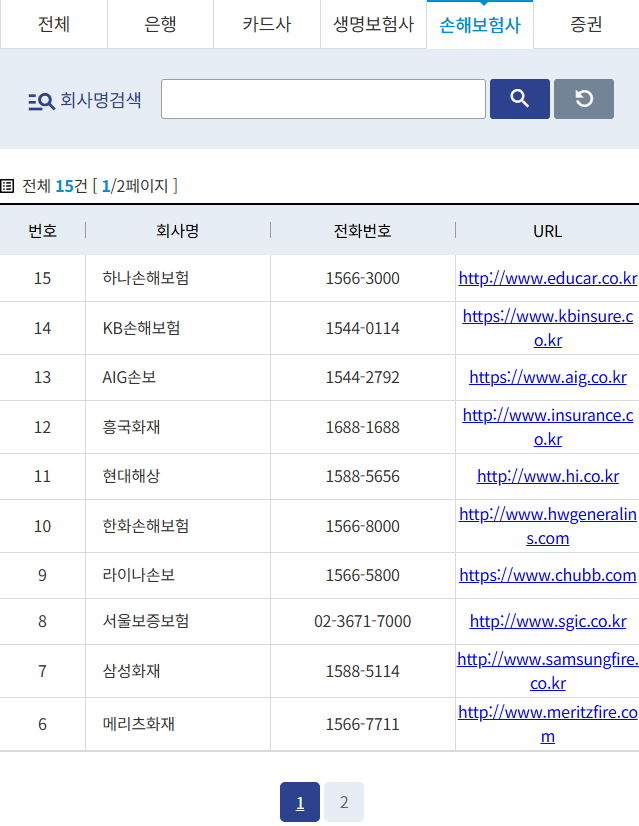
Task: Click the page 1 pagination button
Action: 300,802
